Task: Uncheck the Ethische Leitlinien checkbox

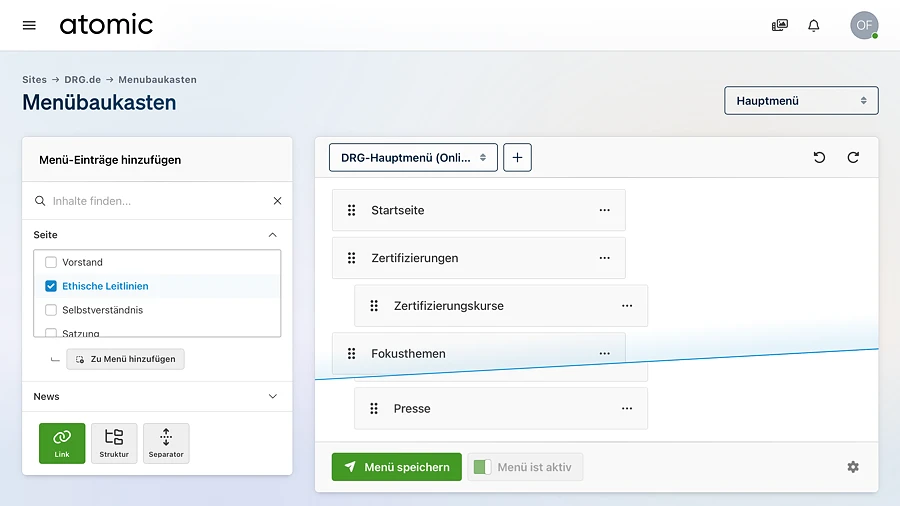Action: 51,286
